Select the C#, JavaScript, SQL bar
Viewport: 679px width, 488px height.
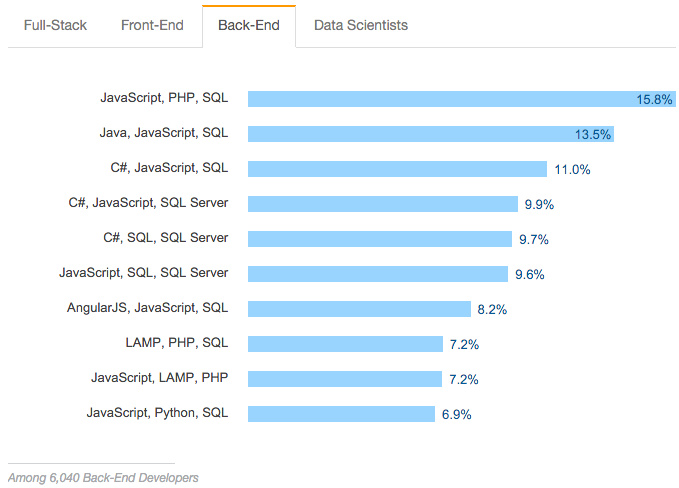pos(398,169)
